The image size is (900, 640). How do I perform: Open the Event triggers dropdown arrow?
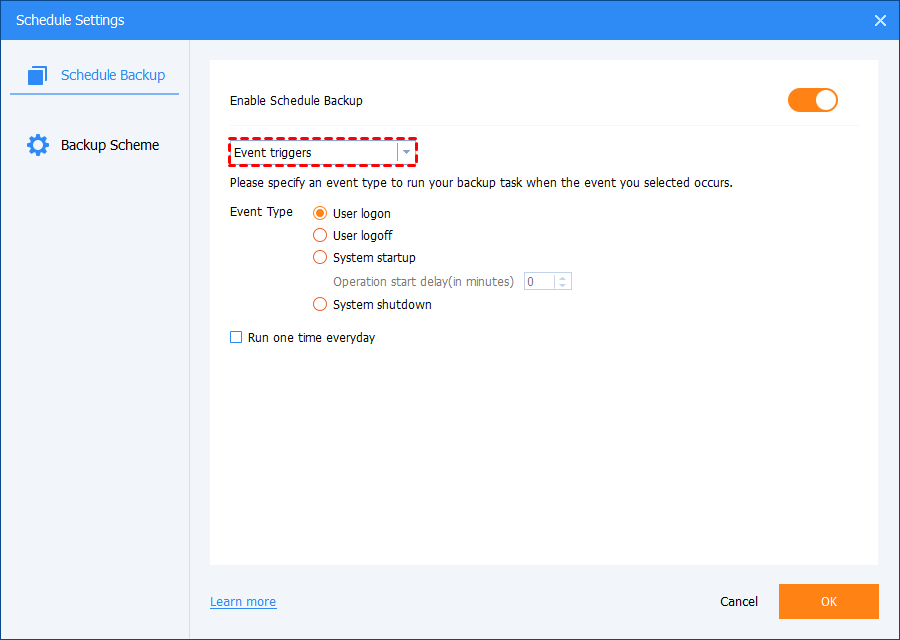point(406,152)
